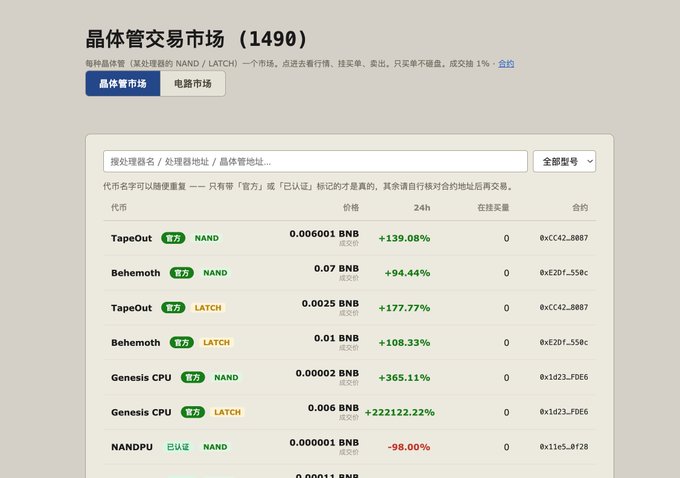Image resolution: width=680 pixels, height=478 pixels.
Task: Click the price 0.0025 BNB
Action: click(x=330, y=303)
